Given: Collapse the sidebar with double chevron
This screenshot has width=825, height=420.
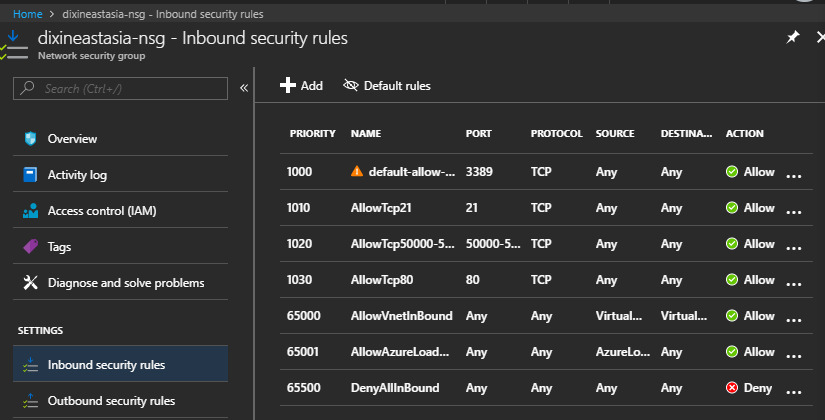Looking at the screenshot, I should click(x=244, y=88).
